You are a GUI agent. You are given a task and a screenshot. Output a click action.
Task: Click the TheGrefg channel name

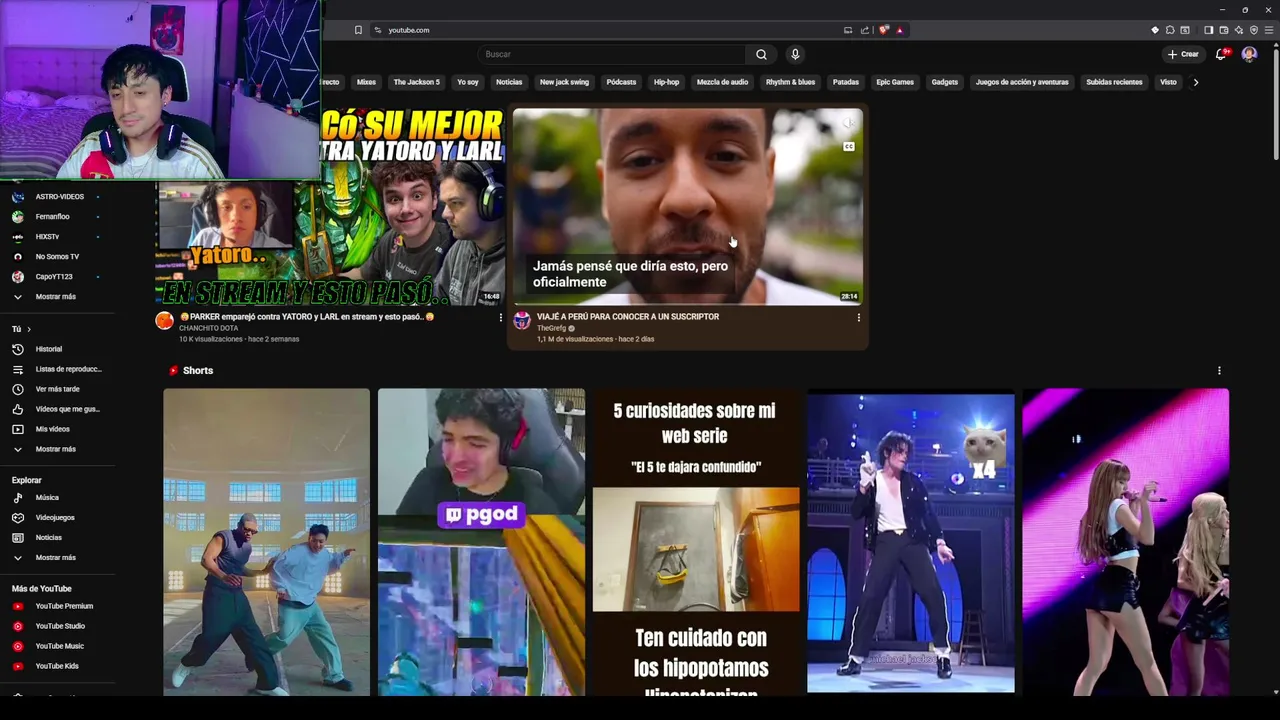[x=551, y=328]
